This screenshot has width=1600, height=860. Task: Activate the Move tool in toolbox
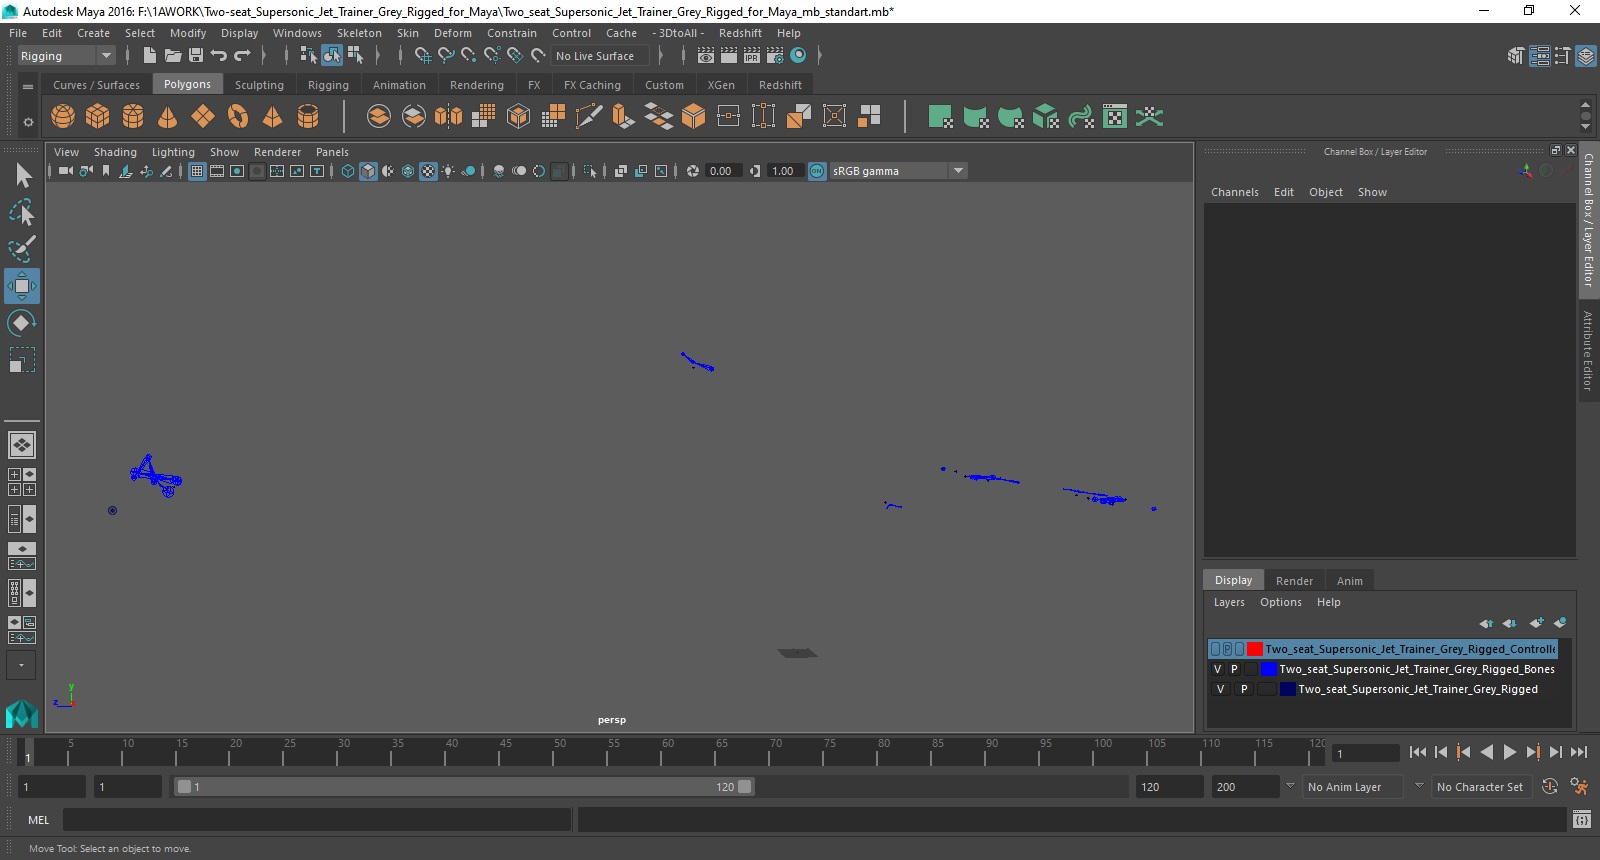22,286
